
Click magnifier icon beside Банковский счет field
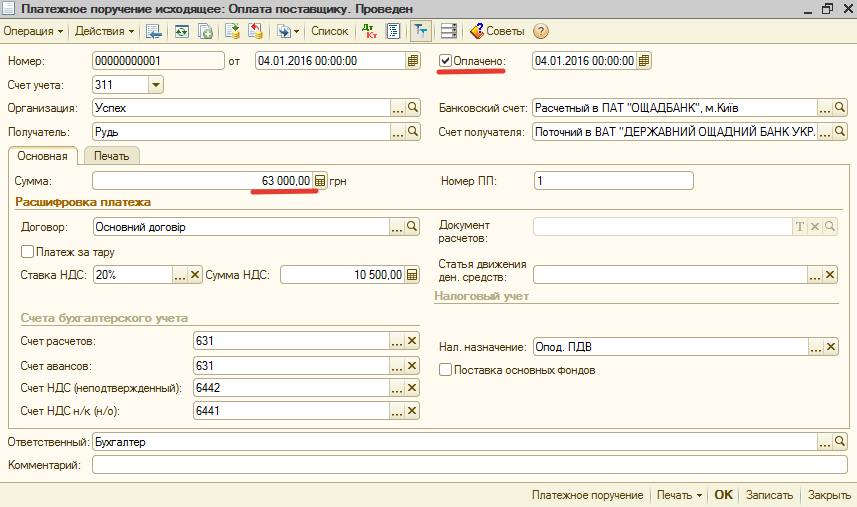coord(840,108)
